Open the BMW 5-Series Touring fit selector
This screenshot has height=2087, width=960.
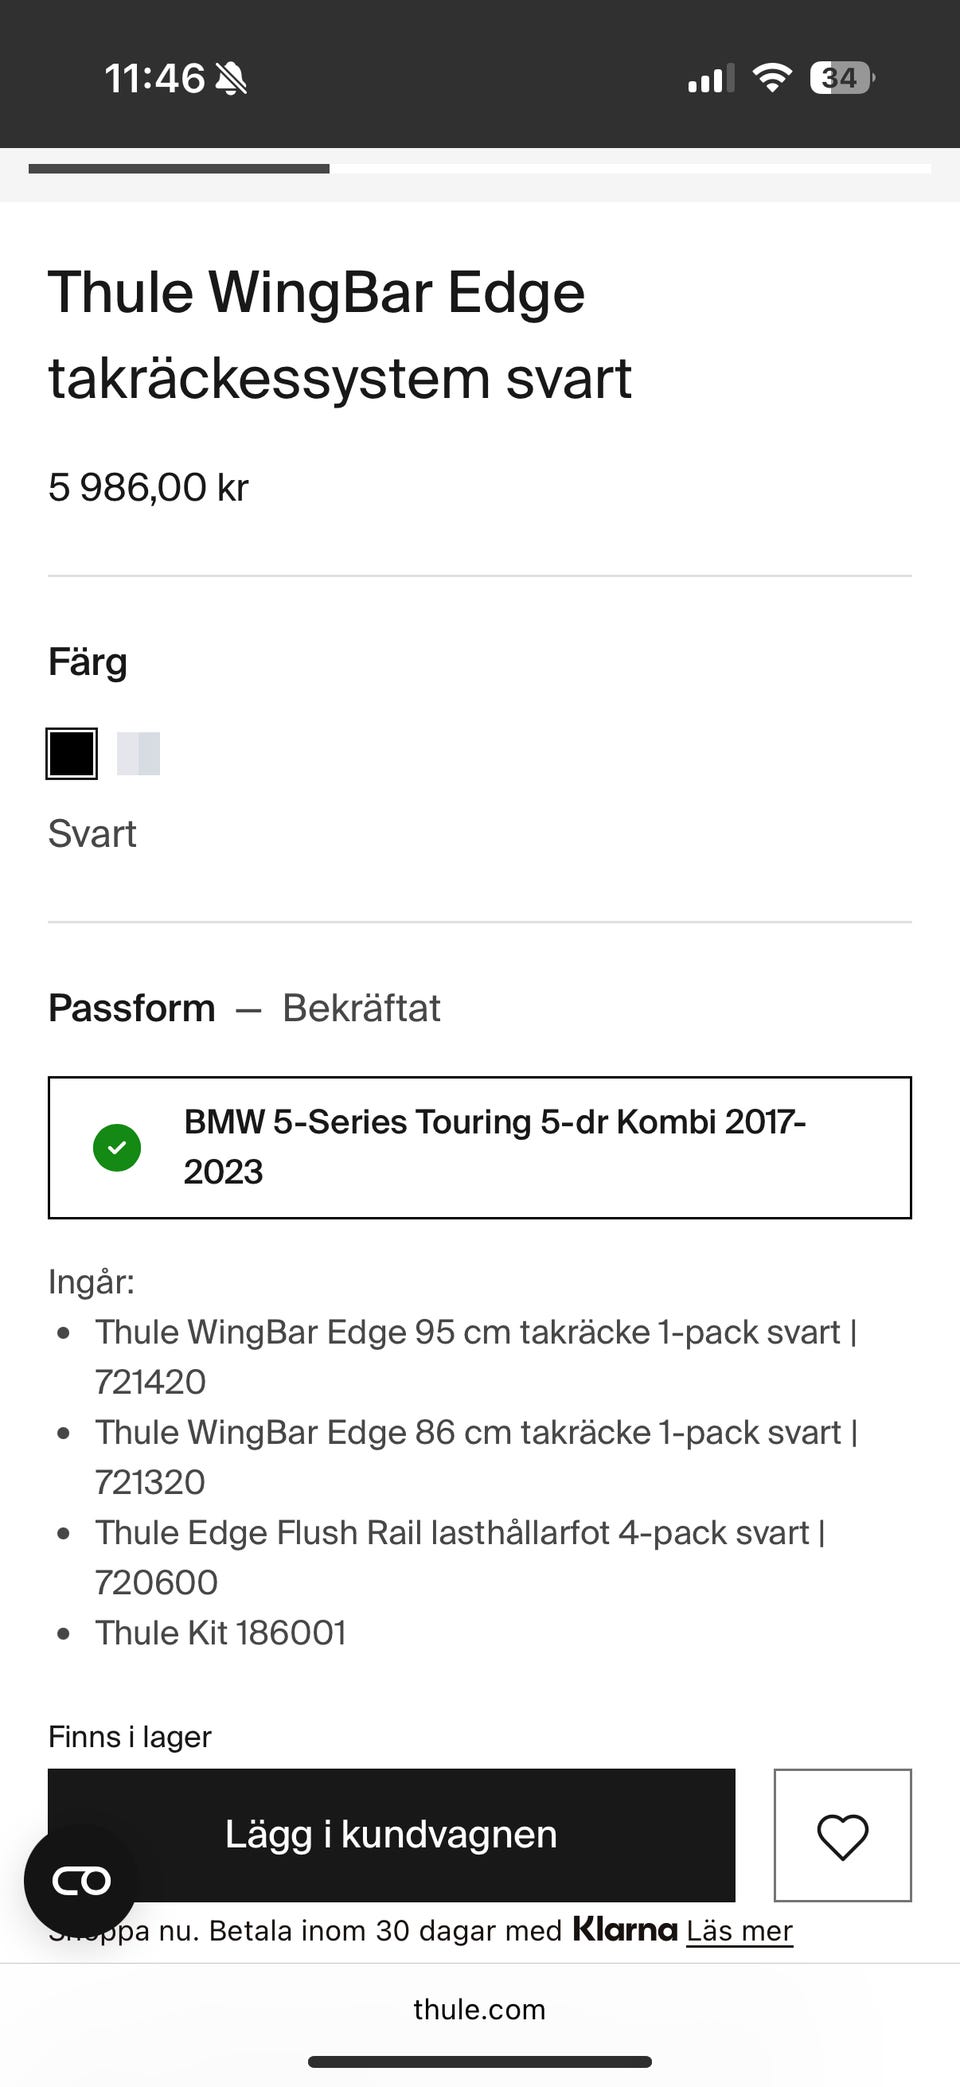480,1147
